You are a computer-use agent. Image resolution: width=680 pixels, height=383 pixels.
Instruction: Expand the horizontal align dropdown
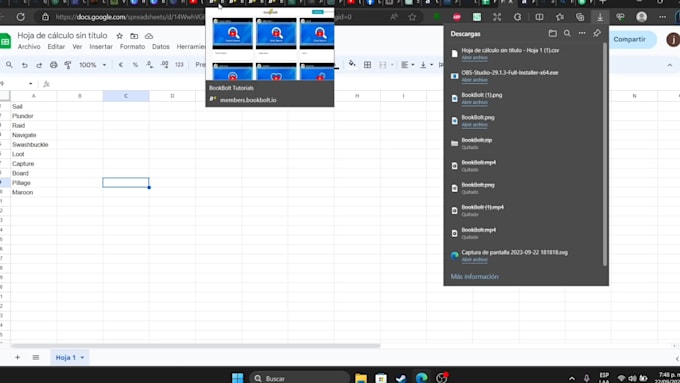click(x=412, y=65)
